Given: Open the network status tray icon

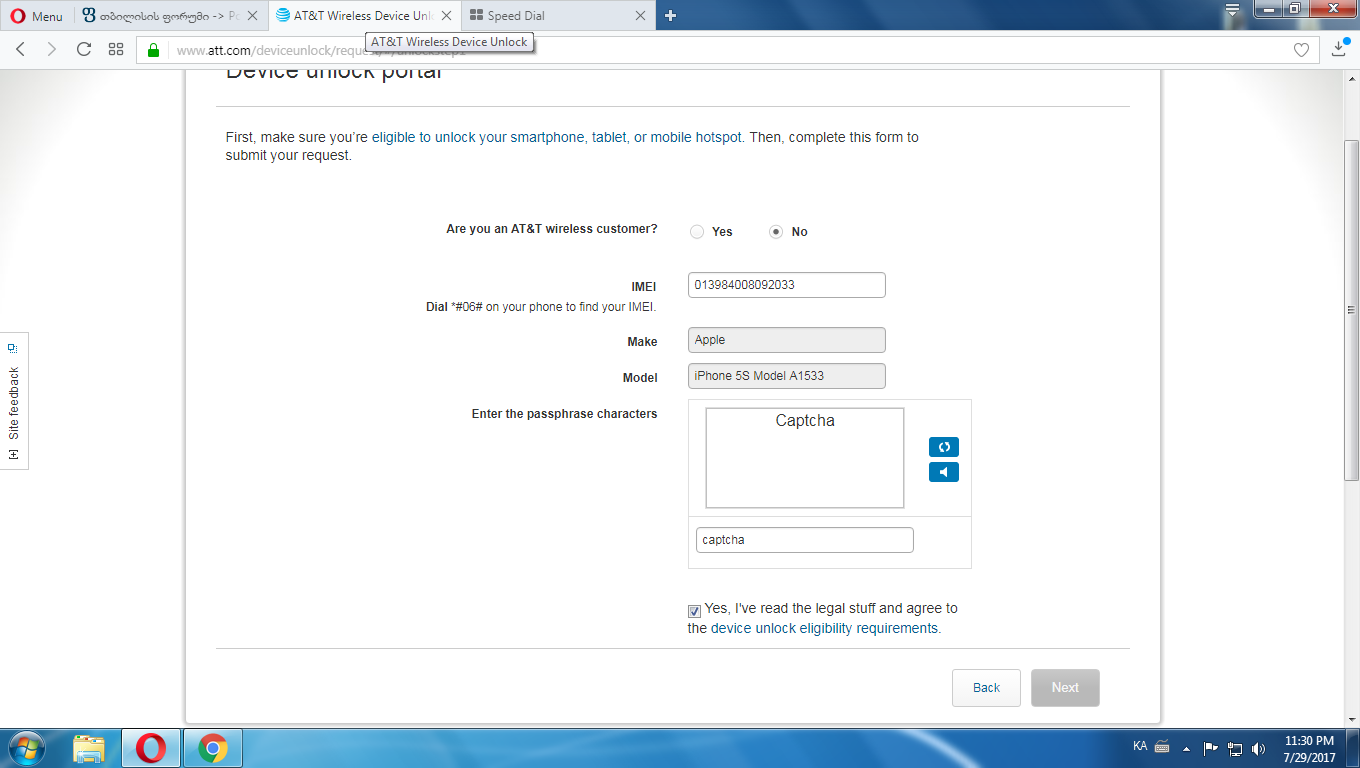Looking at the screenshot, I should click(x=1235, y=748).
